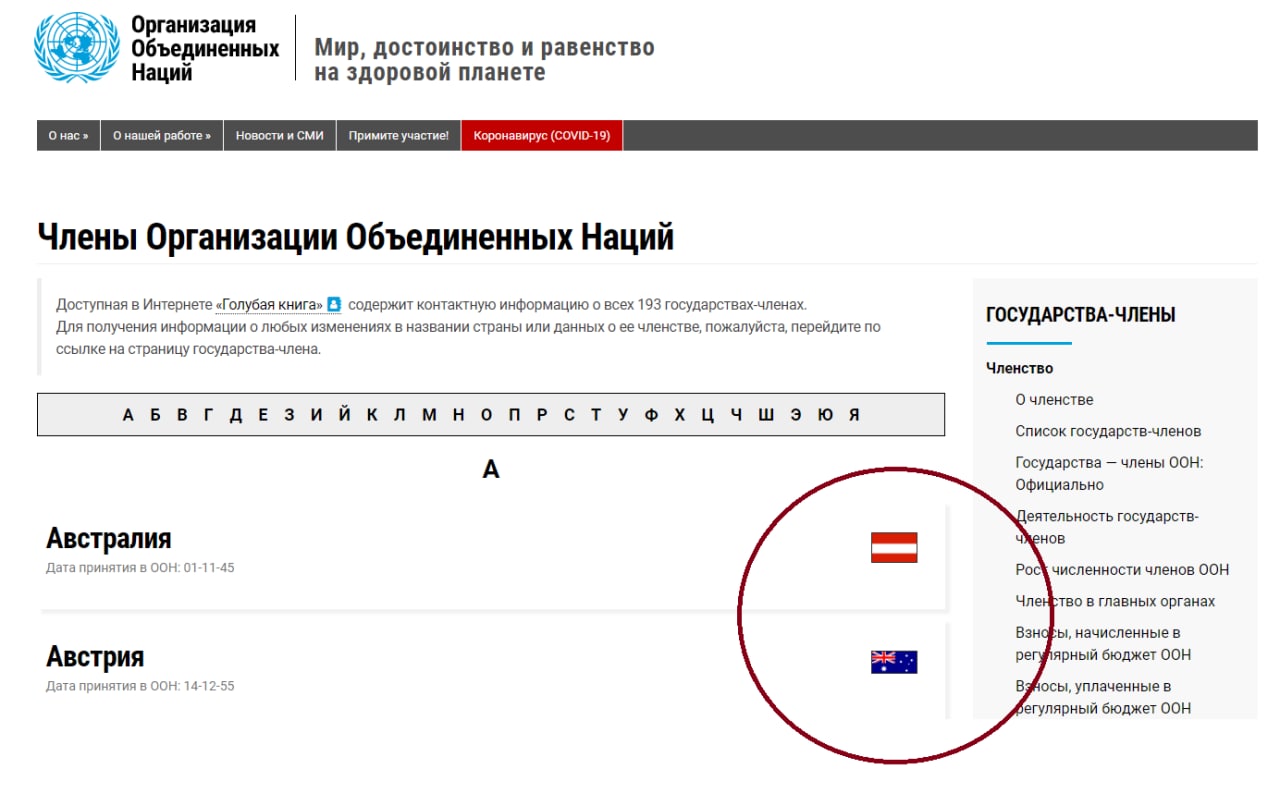Jump to letter Х in alphabet bar

point(679,415)
